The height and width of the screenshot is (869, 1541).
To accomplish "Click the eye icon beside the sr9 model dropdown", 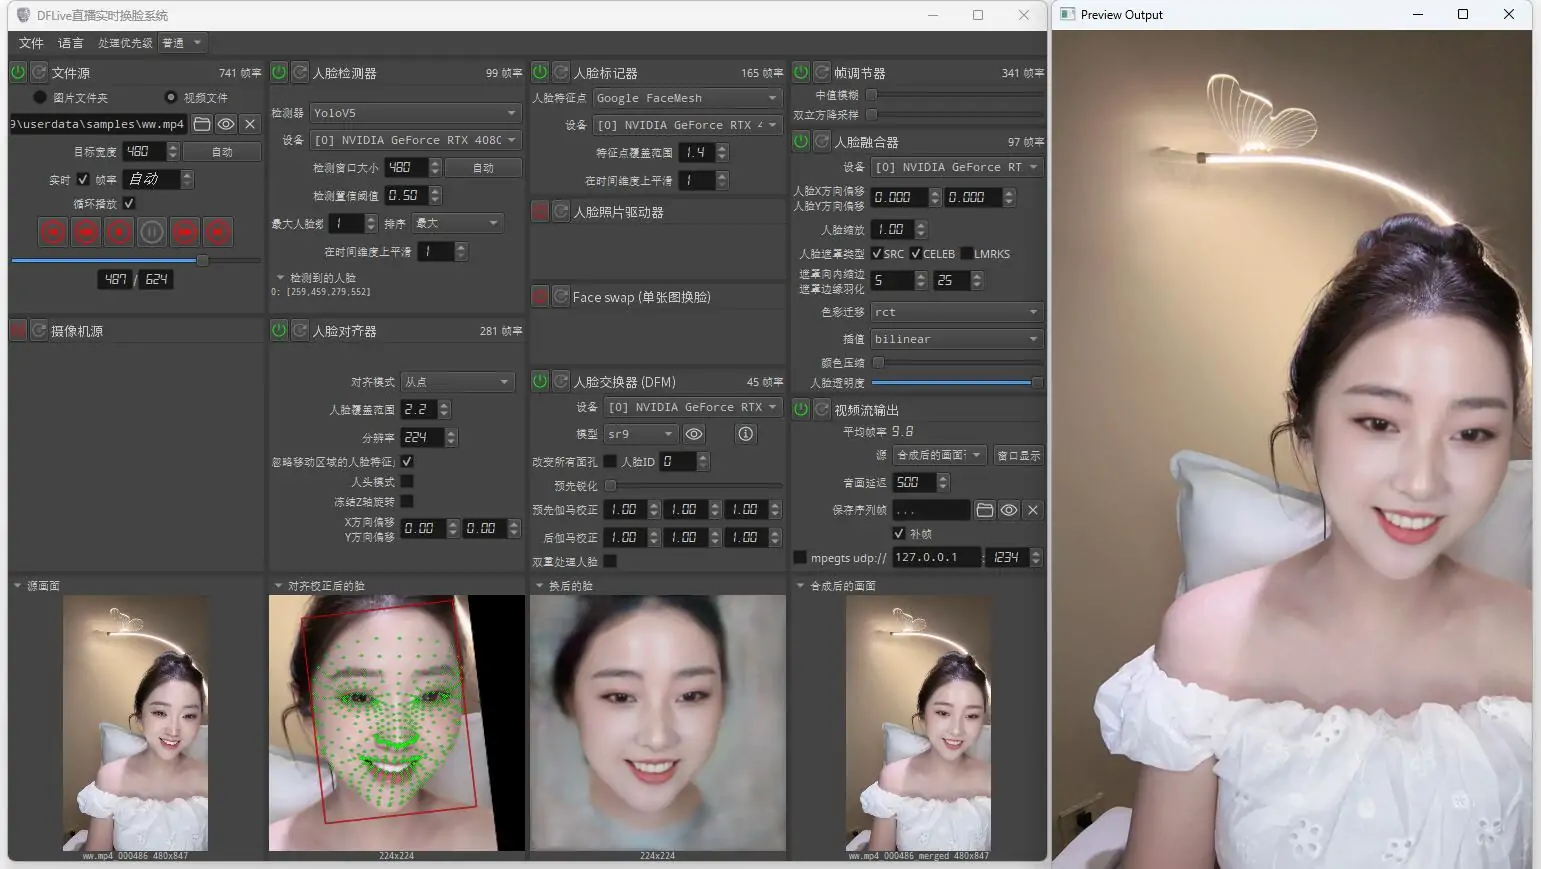I will pos(694,434).
